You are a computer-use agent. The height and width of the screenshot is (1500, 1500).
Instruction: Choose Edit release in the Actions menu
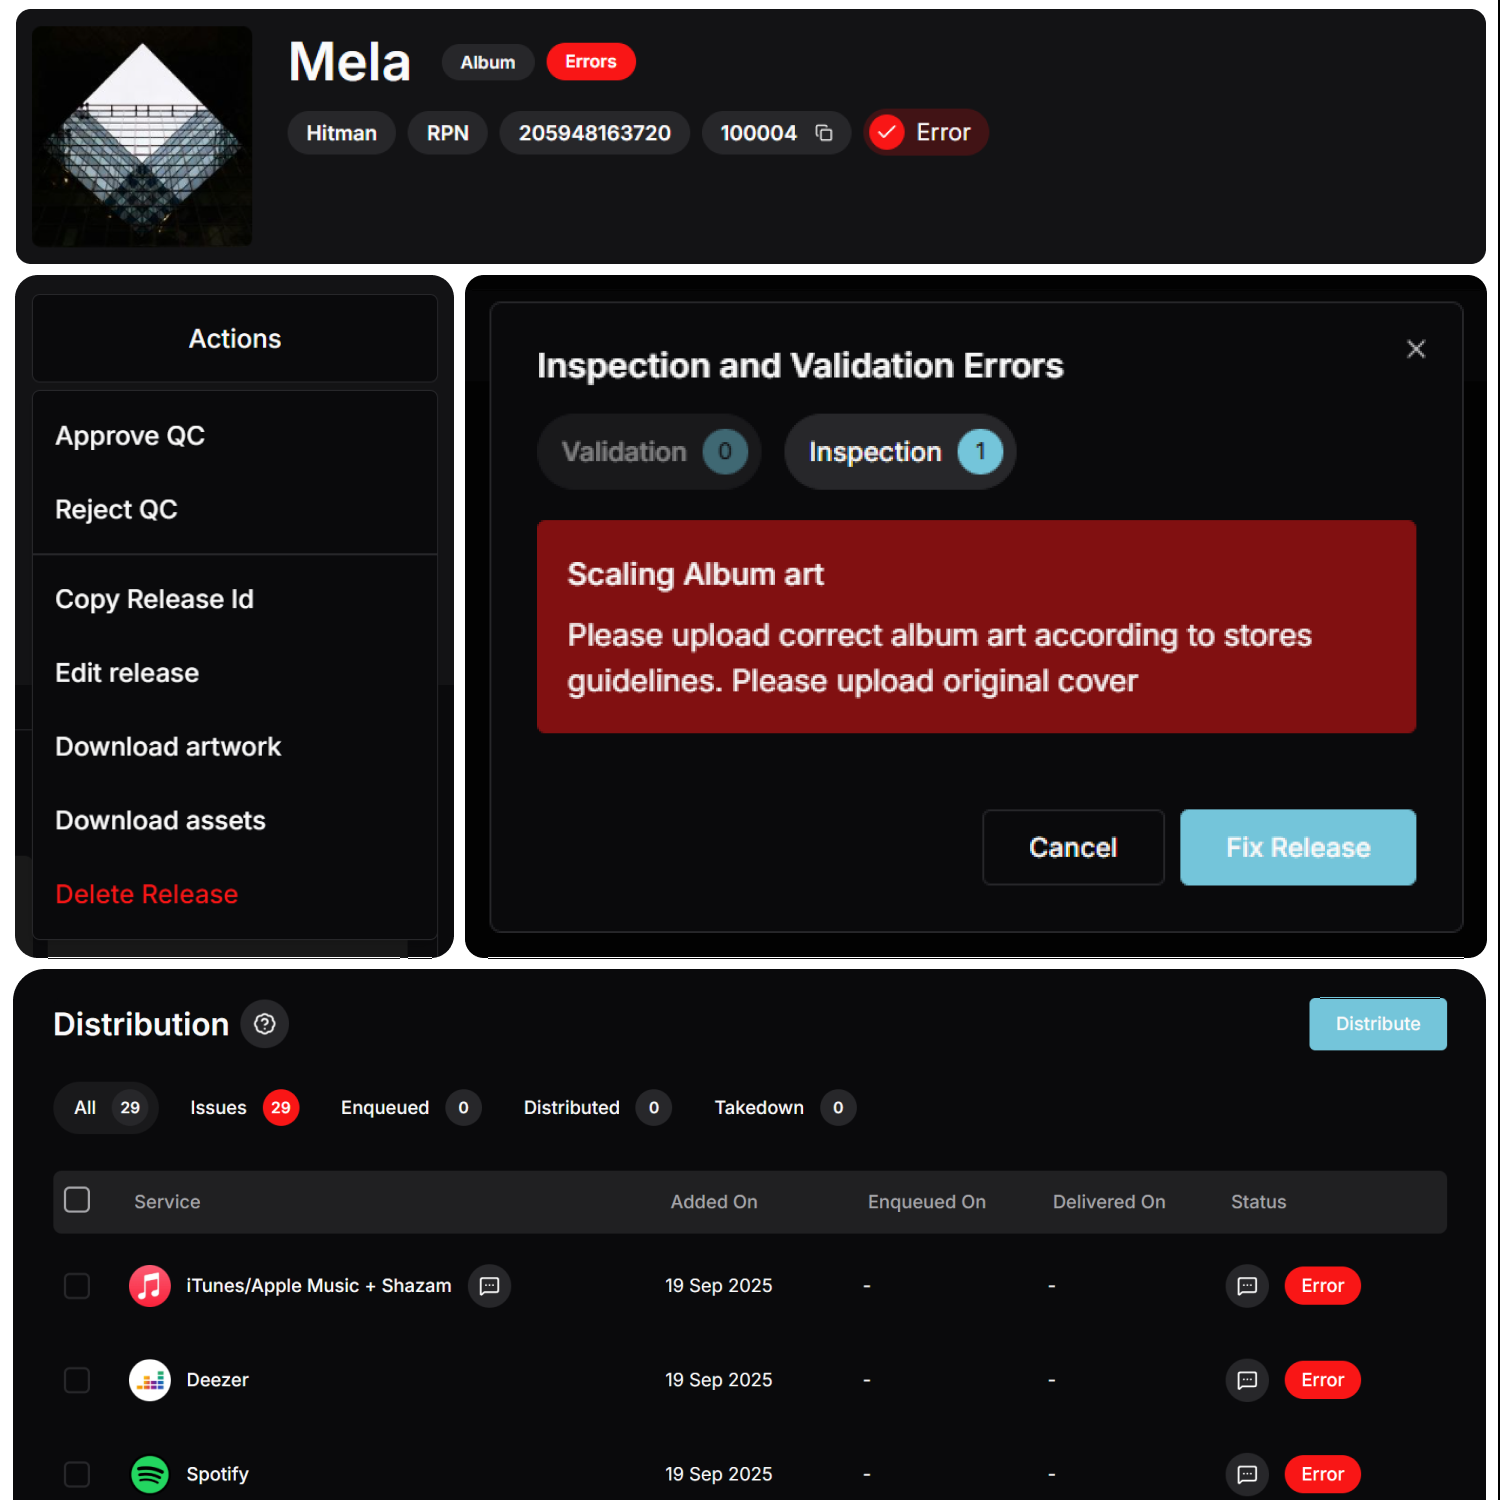point(126,672)
